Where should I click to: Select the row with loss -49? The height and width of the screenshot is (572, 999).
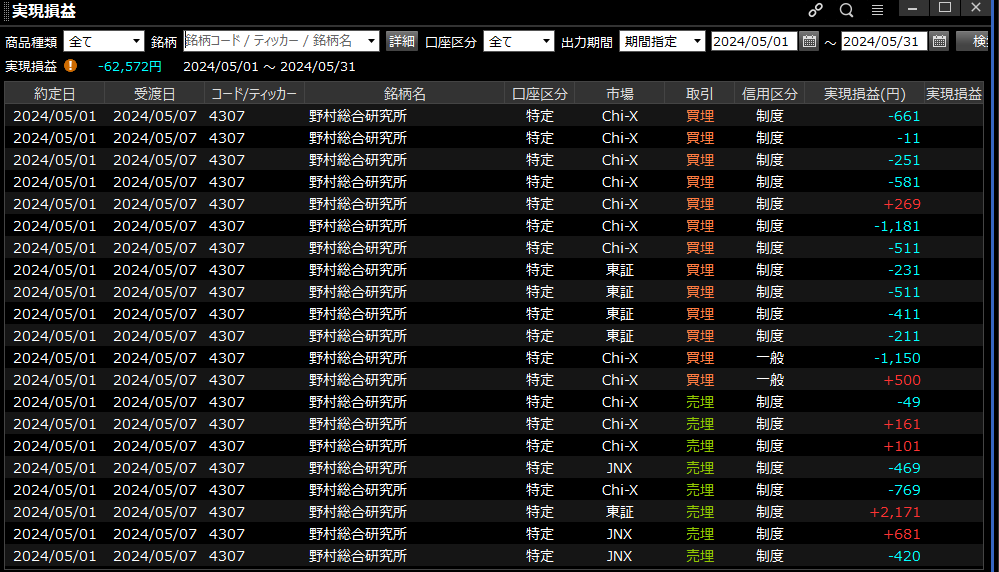[x=494, y=401]
